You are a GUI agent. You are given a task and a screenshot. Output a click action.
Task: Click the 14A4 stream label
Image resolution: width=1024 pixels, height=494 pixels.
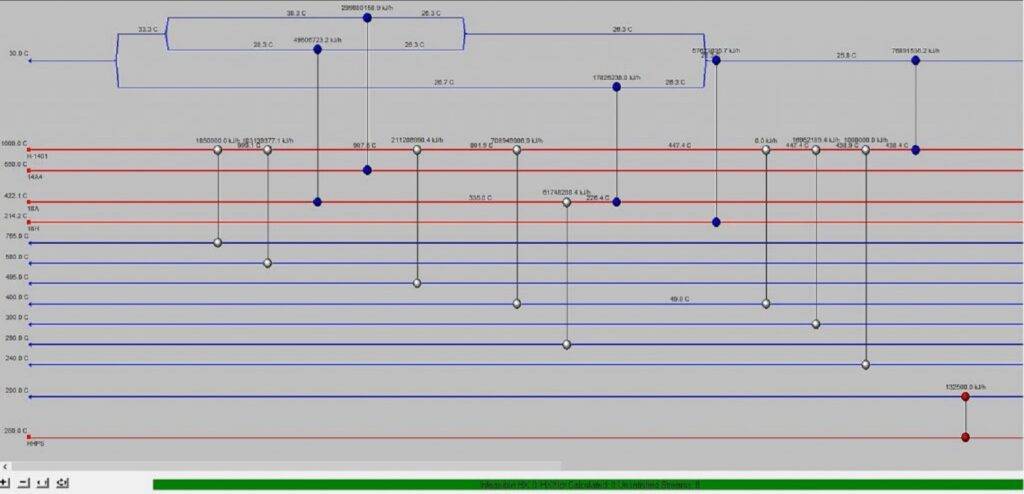coord(35,177)
